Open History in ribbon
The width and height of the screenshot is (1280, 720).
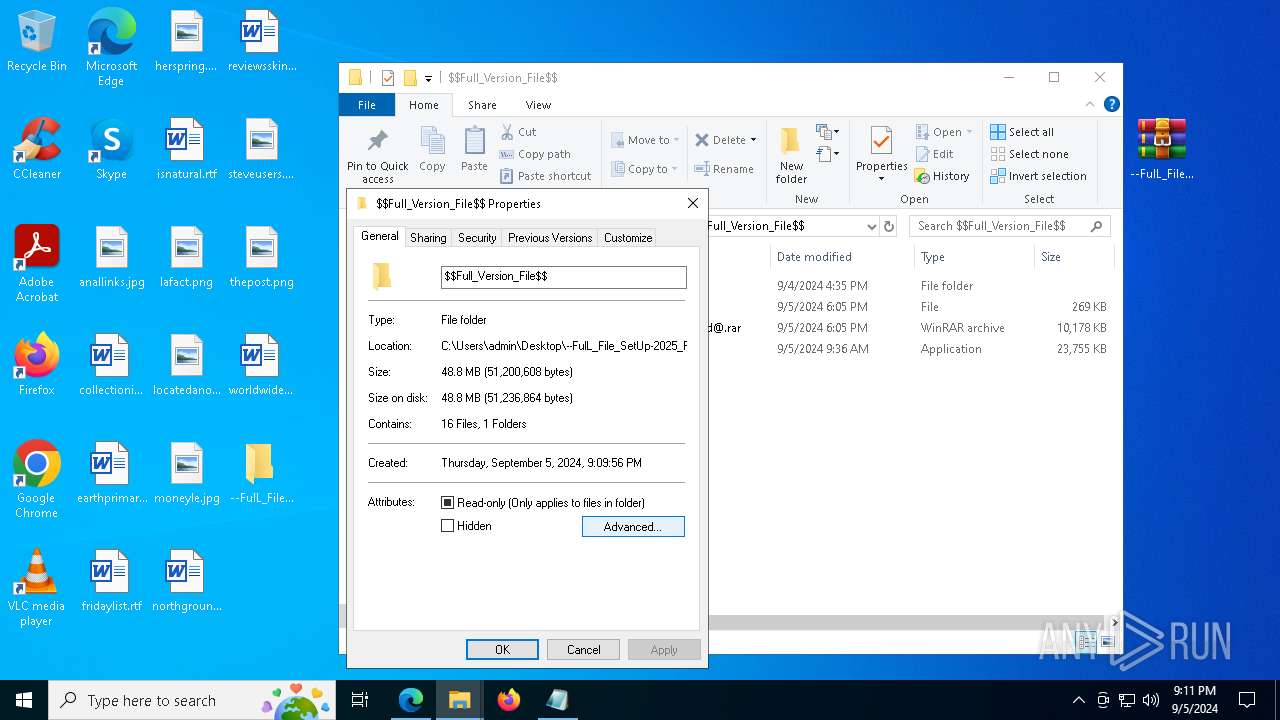(x=942, y=176)
